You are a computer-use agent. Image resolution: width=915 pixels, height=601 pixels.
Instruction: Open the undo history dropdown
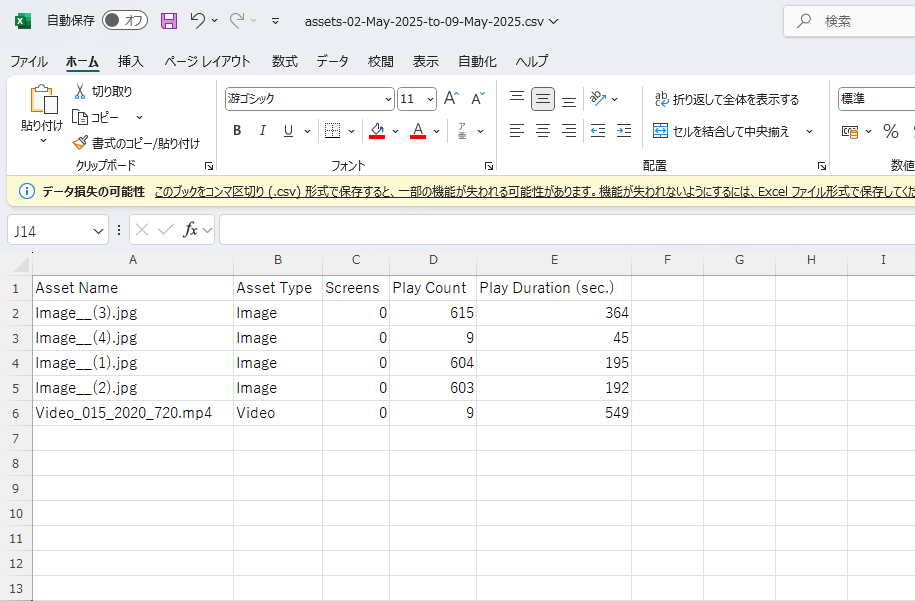point(215,21)
